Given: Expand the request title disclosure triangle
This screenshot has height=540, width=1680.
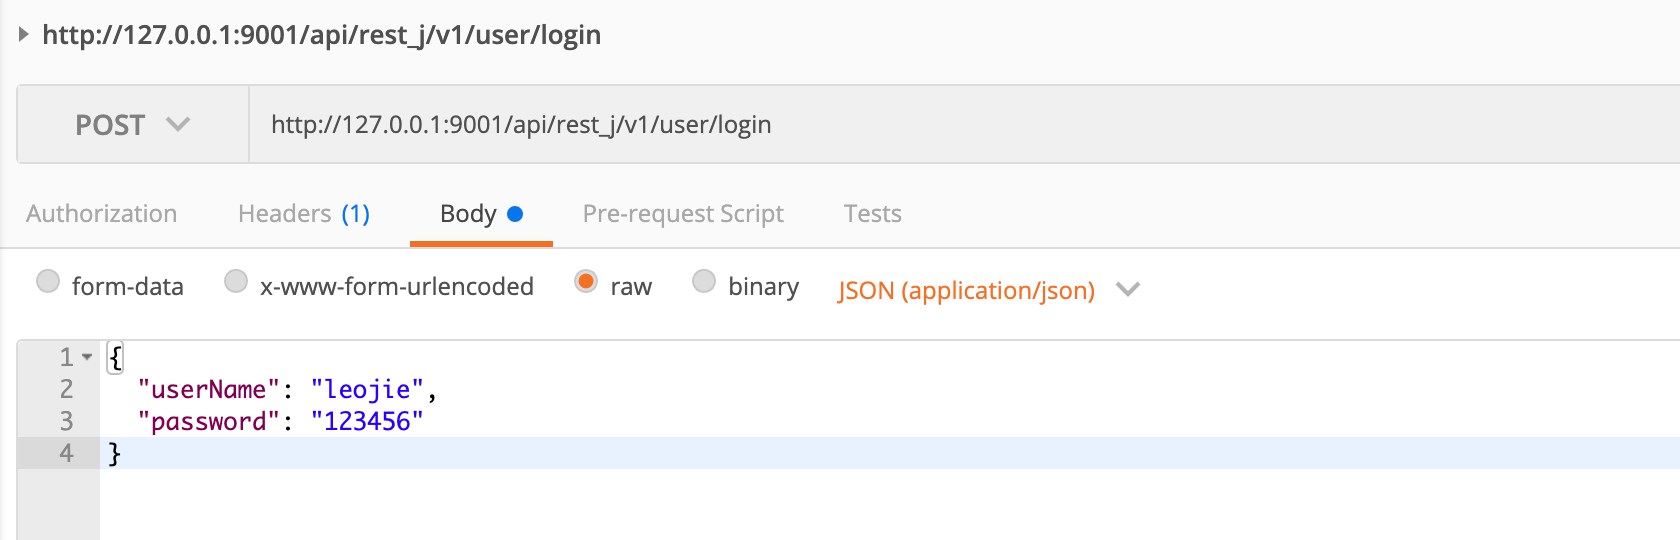Looking at the screenshot, I should (x=23, y=35).
